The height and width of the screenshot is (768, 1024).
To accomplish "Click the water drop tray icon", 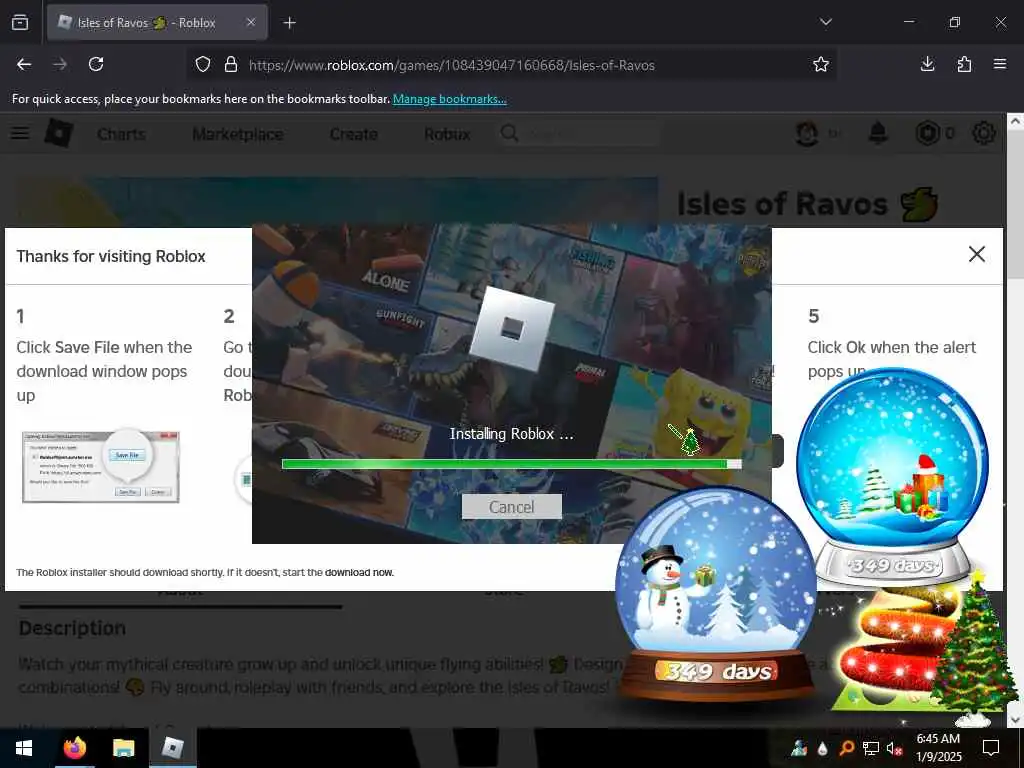I will point(822,748).
